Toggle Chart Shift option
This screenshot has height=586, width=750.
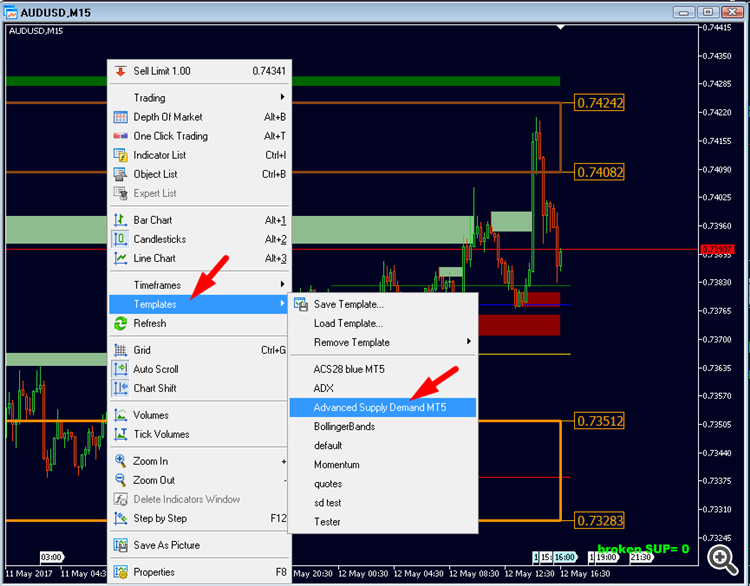[199, 388]
